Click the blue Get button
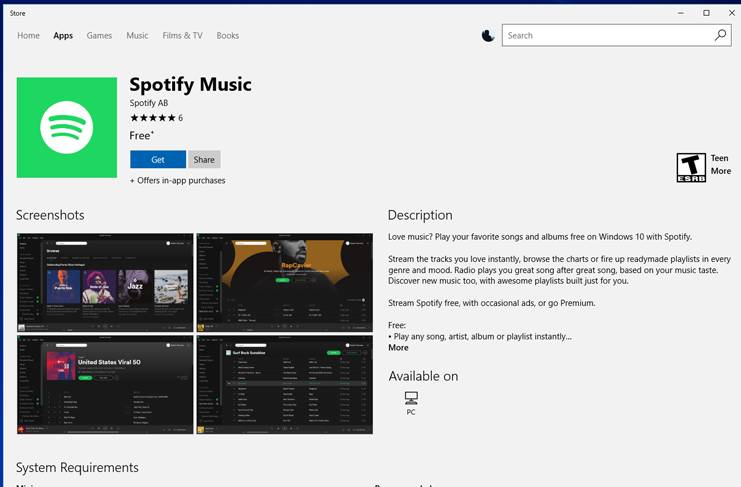Viewport: 741px width, 487px height. pos(158,160)
